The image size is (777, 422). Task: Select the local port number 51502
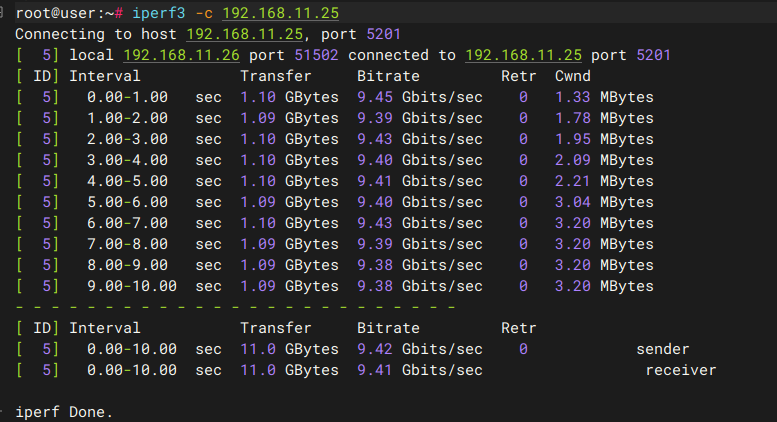(x=316, y=55)
